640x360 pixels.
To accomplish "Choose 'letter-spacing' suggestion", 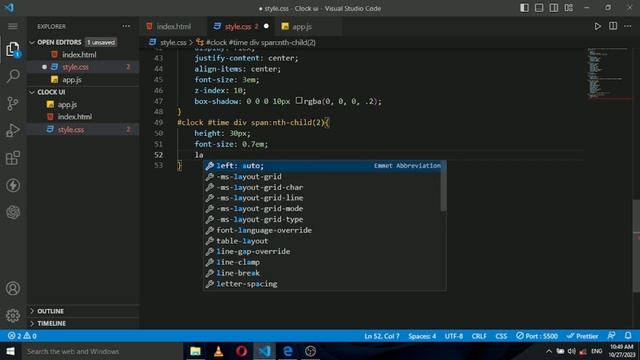I will [322, 284].
